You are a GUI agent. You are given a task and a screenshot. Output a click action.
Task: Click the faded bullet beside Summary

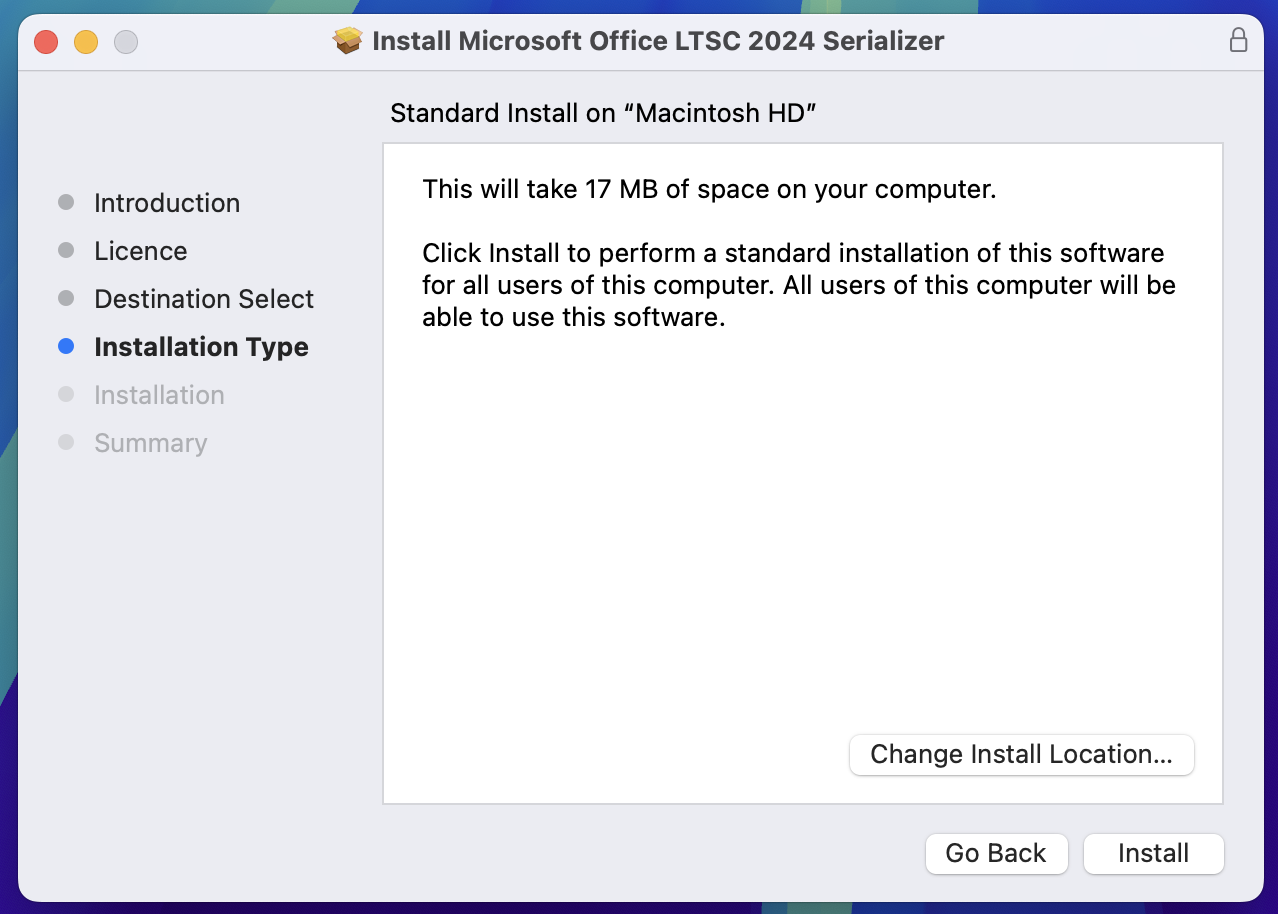click(66, 442)
